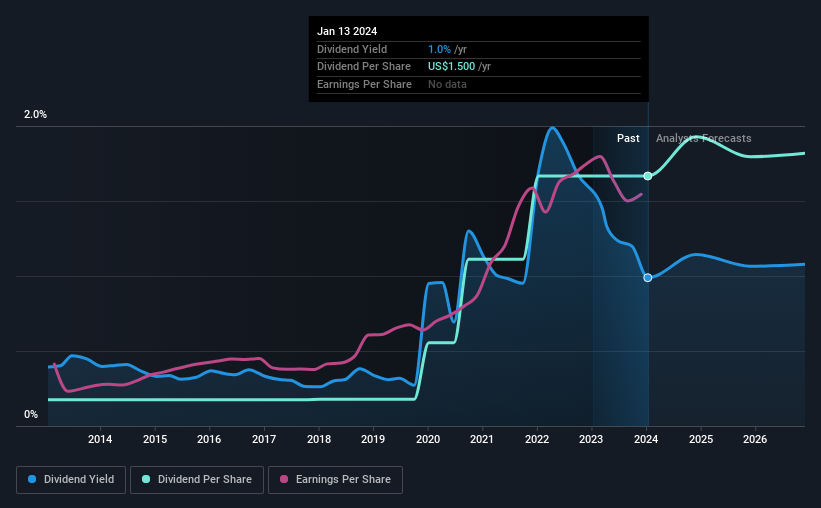Select the 2024 x-axis label
Image resolution: width=821 pixels, height=508 pixels.
(x=646, y=439)
